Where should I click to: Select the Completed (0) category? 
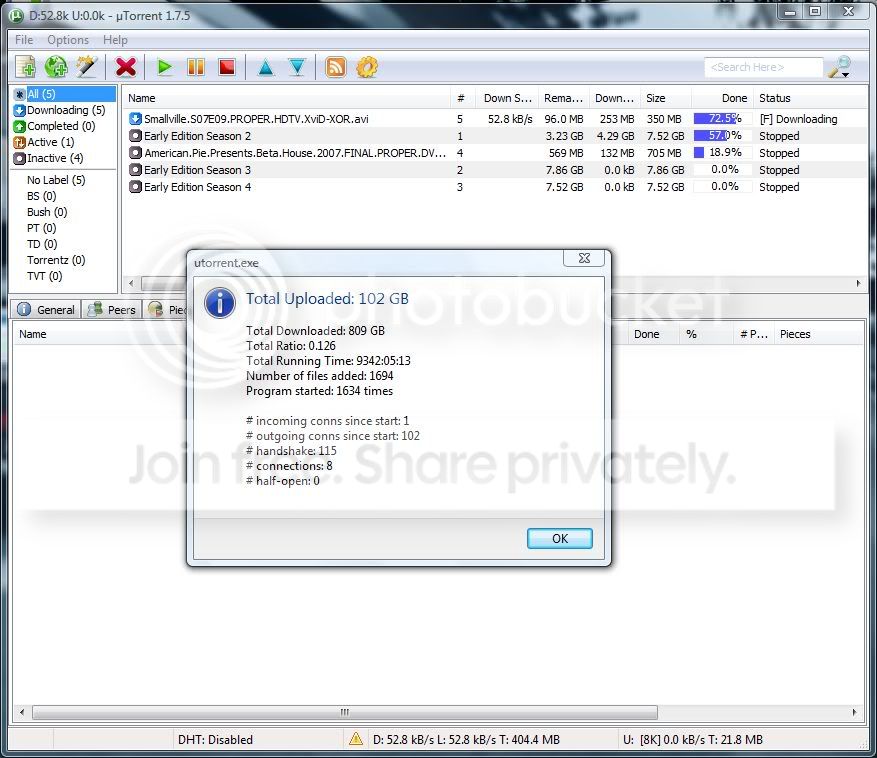pos(54,126)
